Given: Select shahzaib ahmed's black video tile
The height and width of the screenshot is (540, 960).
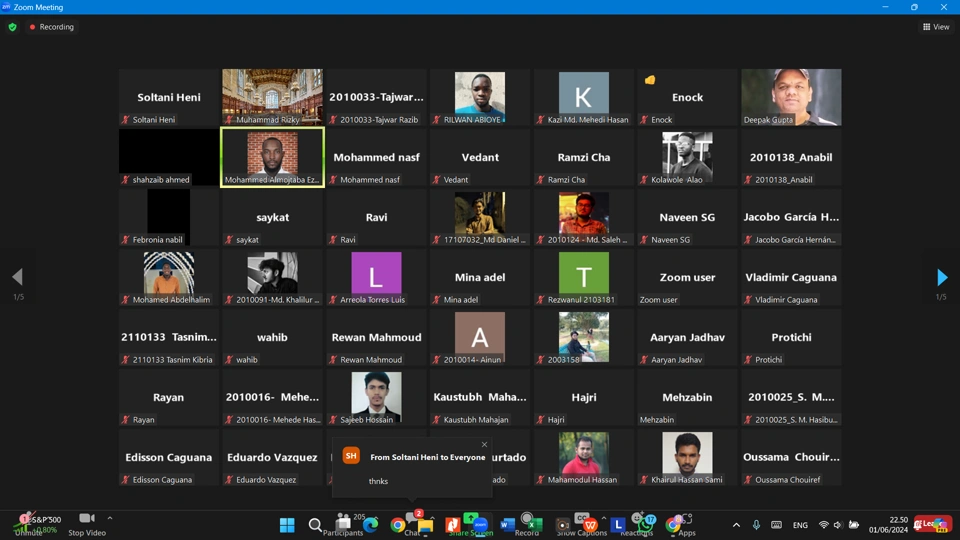Looking at the screenshot, I should pyautogui.click(x=168, y=157).
